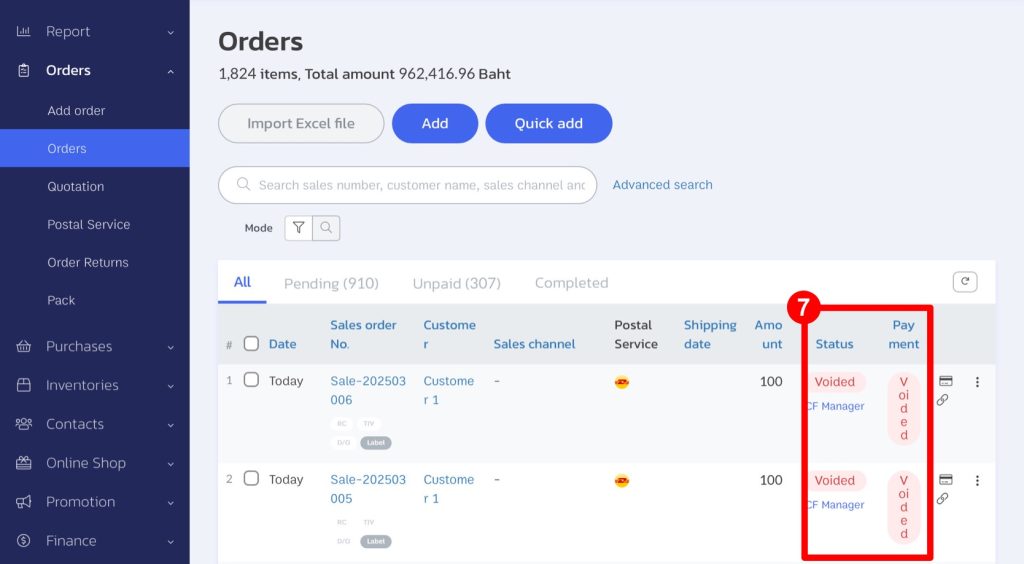The image size is (1024, 564).
Task: Check the checkbox for row 1
Action: [251, 380]
